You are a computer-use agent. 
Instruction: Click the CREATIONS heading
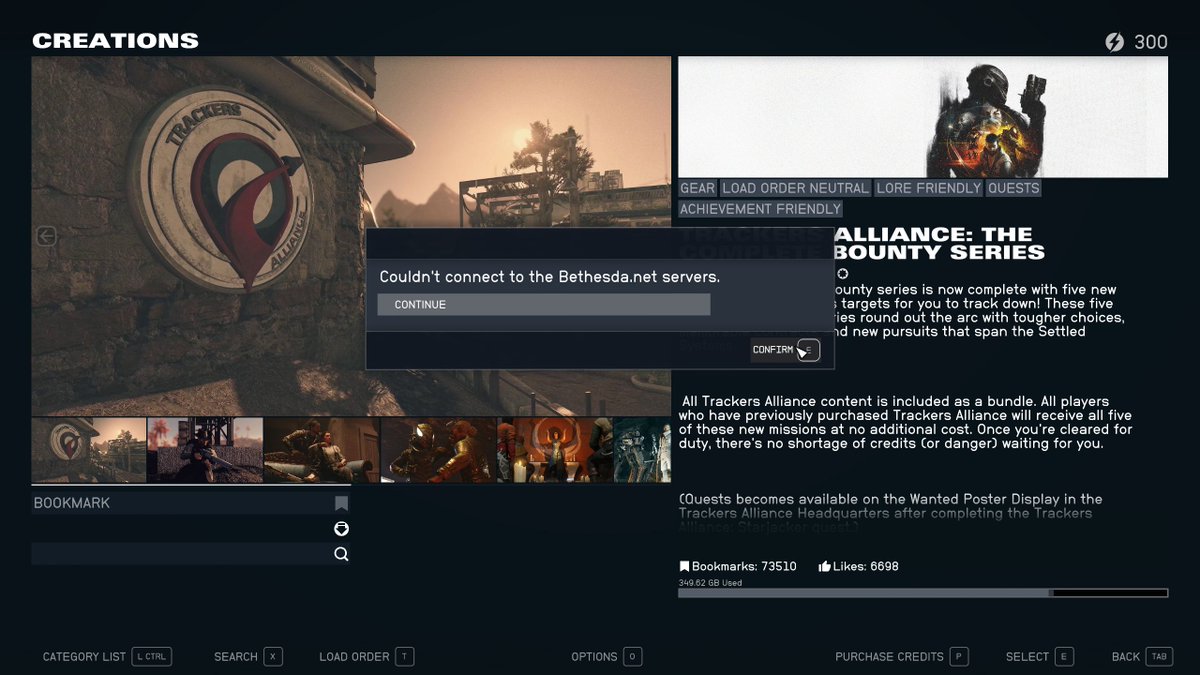tap(115, 41)
